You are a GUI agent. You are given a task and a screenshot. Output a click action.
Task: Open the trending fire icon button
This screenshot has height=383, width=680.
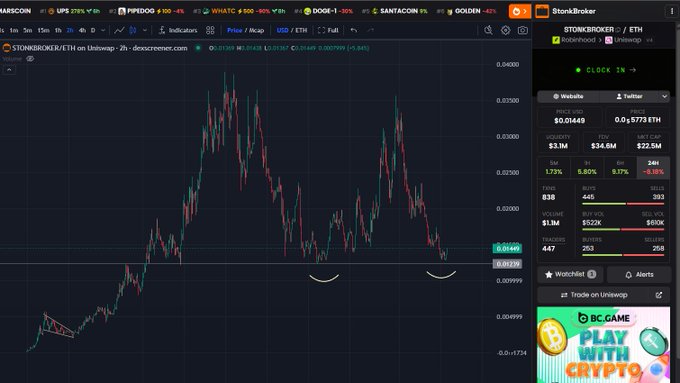coord(519,11)
